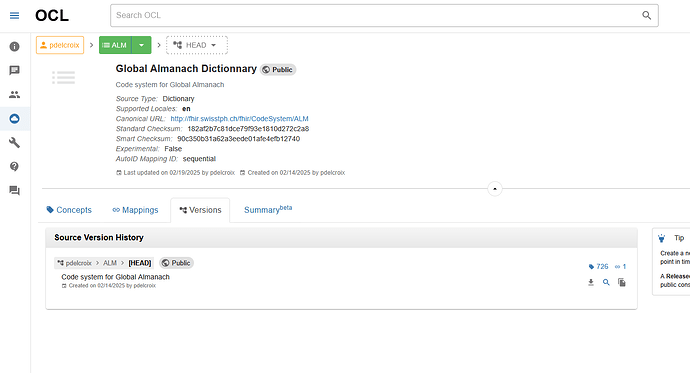Open the Summary beta tab
The height and width of the screenshot is (373, 690).
268,210
